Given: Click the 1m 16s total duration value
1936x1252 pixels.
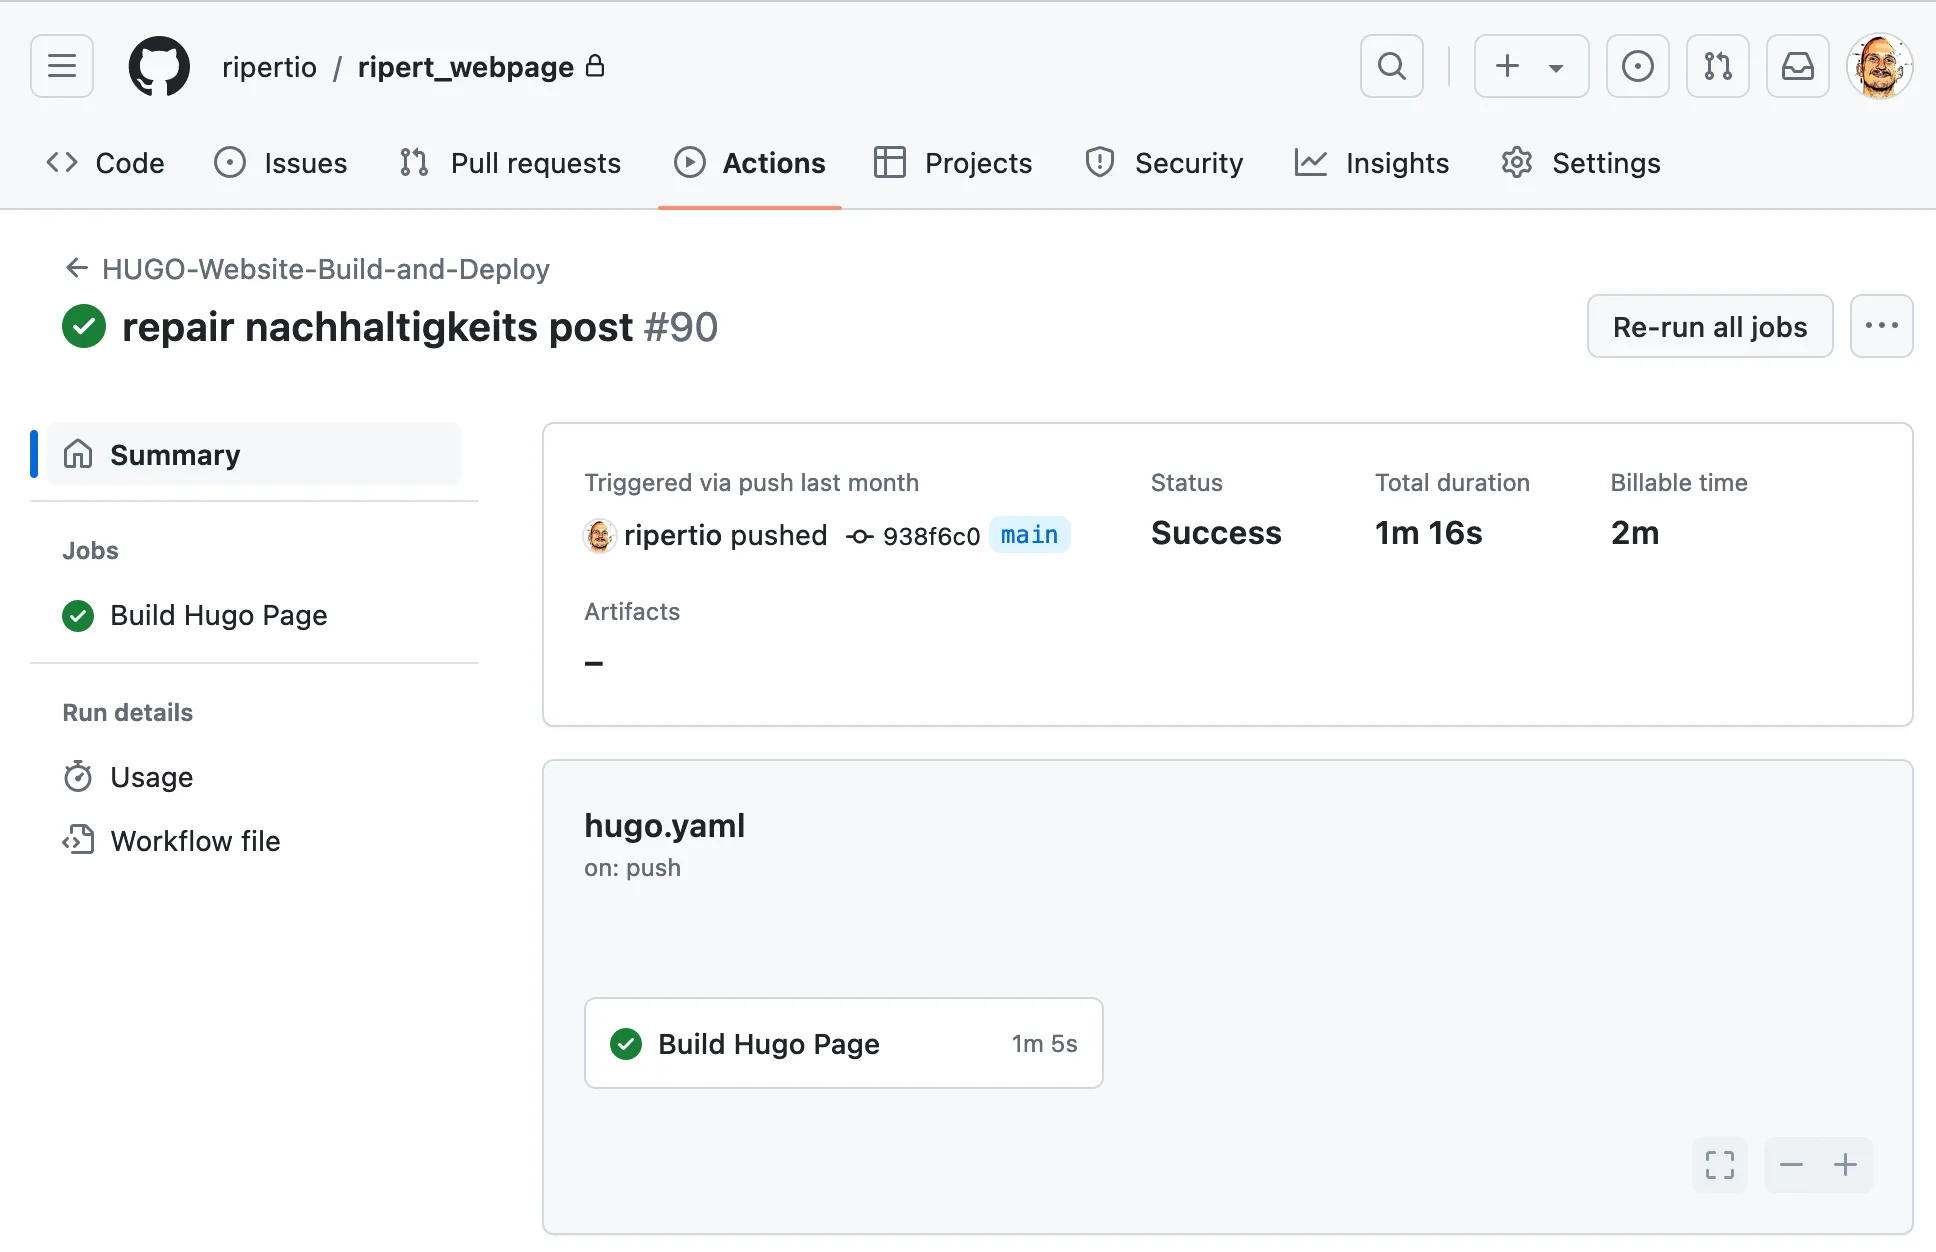Looking at the screenshot, I should (x=1428, y=532).
